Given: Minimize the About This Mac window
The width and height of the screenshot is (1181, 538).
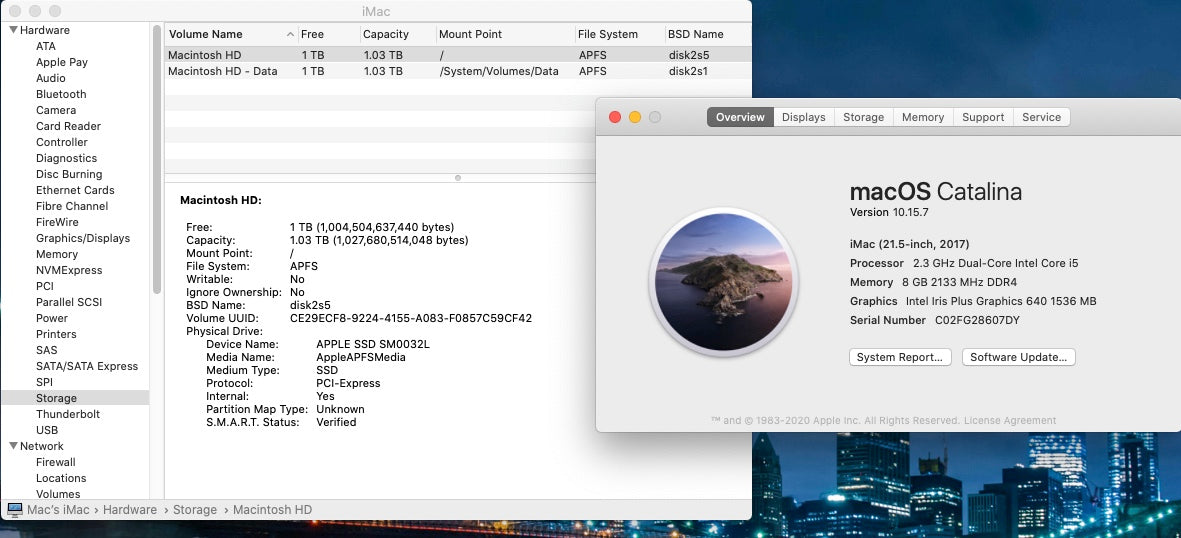Looking at the screenshot, I should coord(635,117).
